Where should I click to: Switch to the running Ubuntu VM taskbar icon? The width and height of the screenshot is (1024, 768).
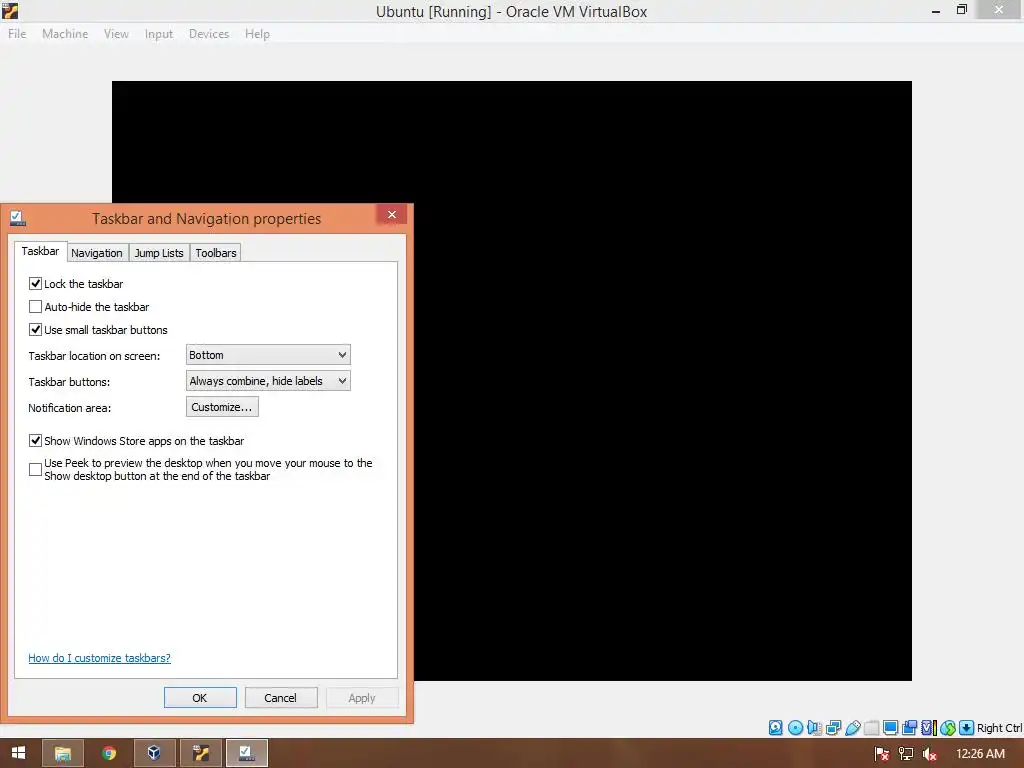point(200,753)
